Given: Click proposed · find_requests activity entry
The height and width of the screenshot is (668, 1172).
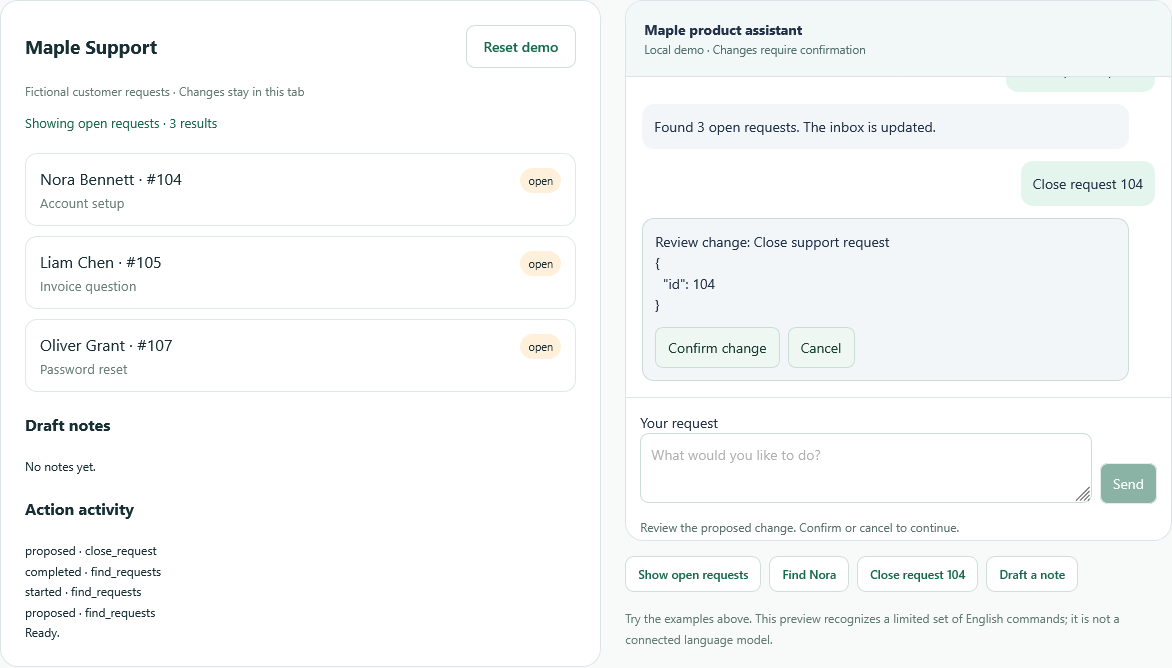Looking at the screenshot, I should (90, 613).
